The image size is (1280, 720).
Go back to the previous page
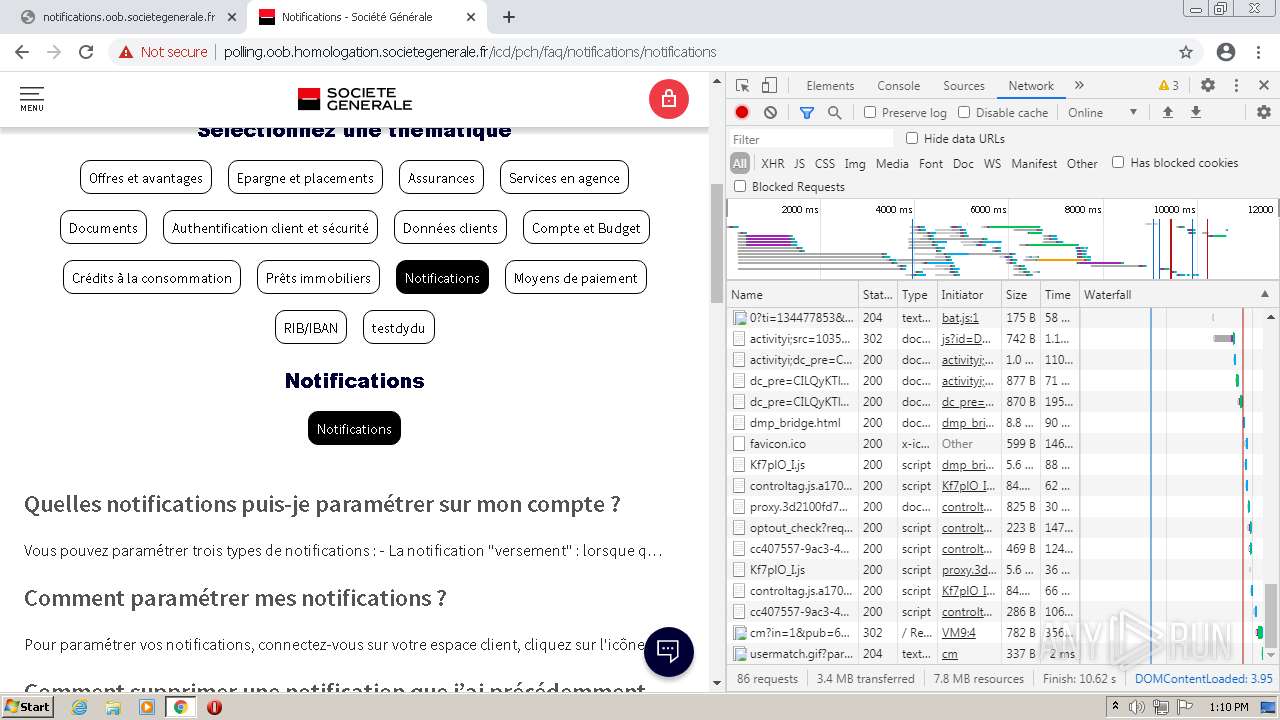pyautogui.click(x=23, y=52)
